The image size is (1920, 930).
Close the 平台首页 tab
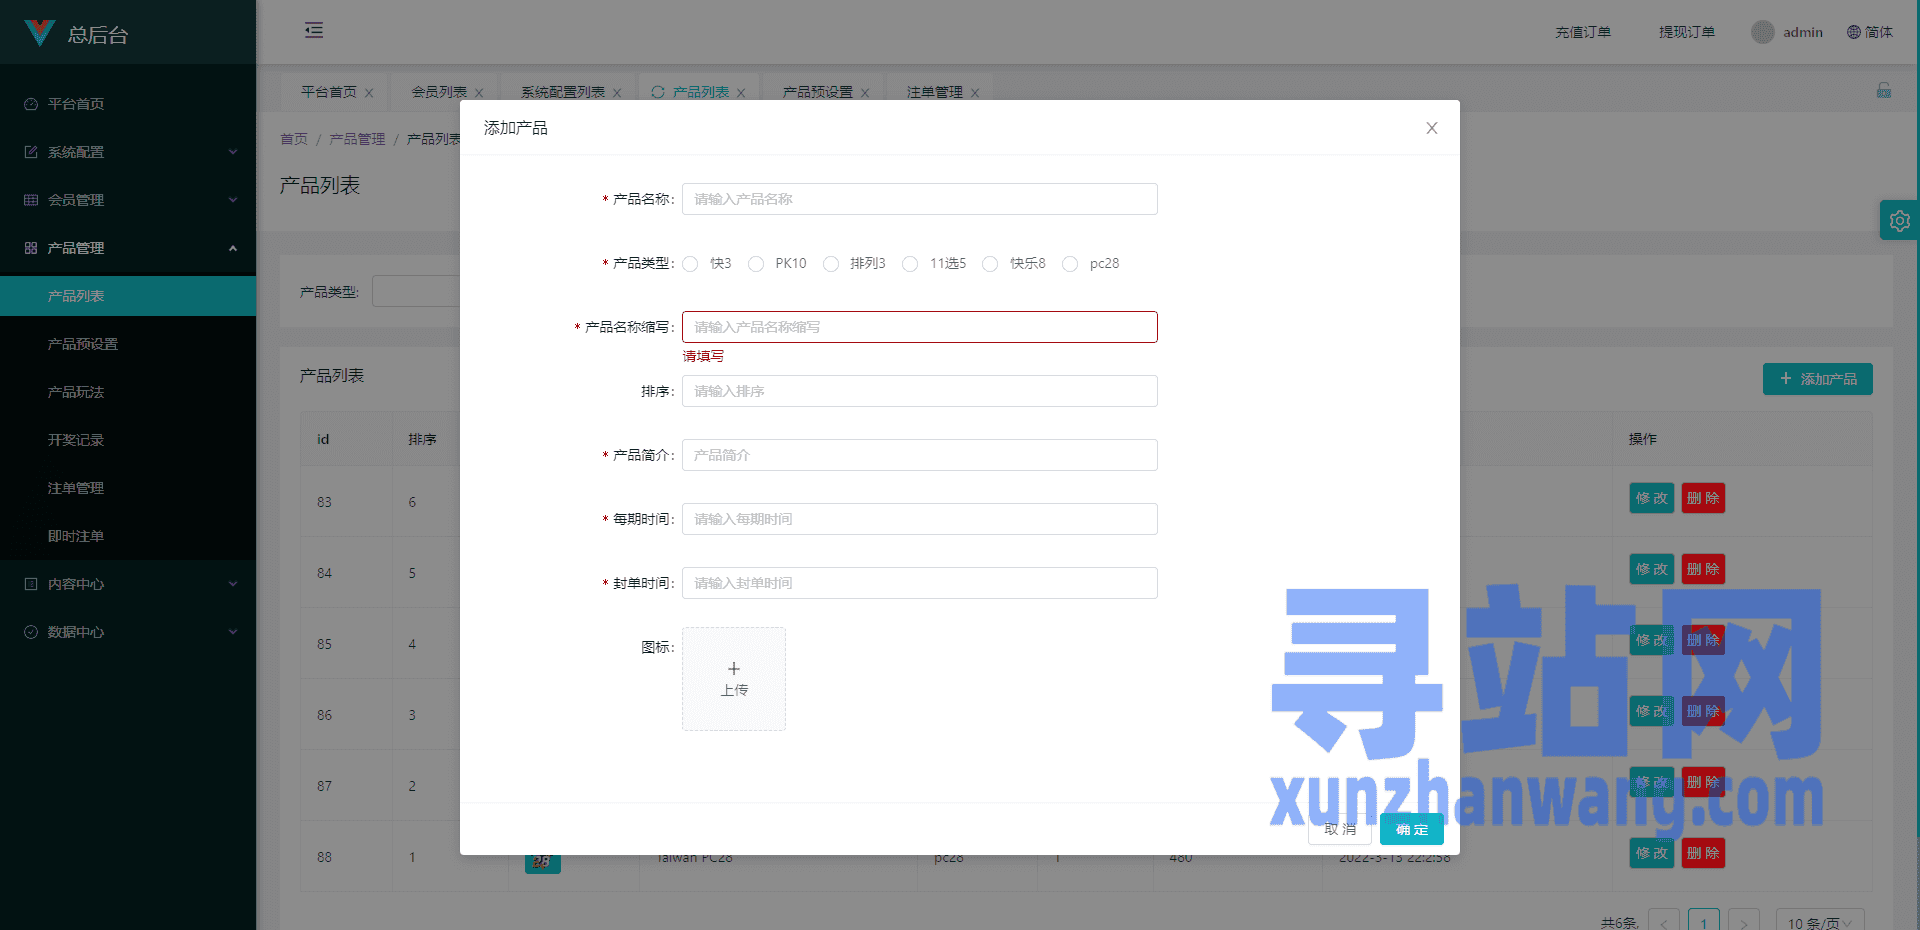pyautogui.click(x=369, y=93)
